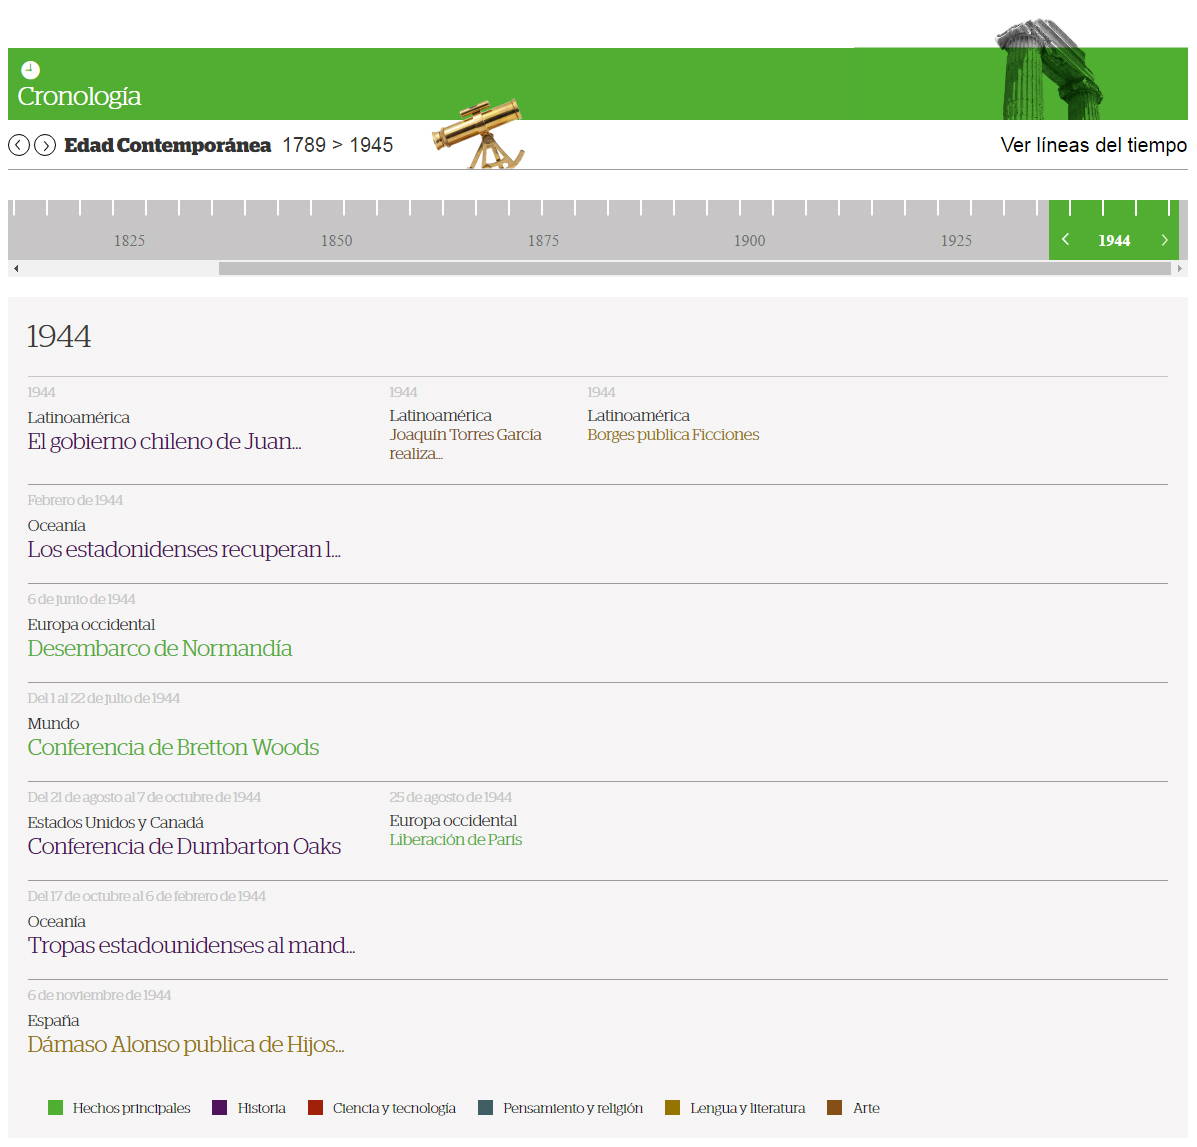The width and height of the screenshot is (1197, 1147).
Task: Go to previous era with left arrow
Action: click(18, 146)
